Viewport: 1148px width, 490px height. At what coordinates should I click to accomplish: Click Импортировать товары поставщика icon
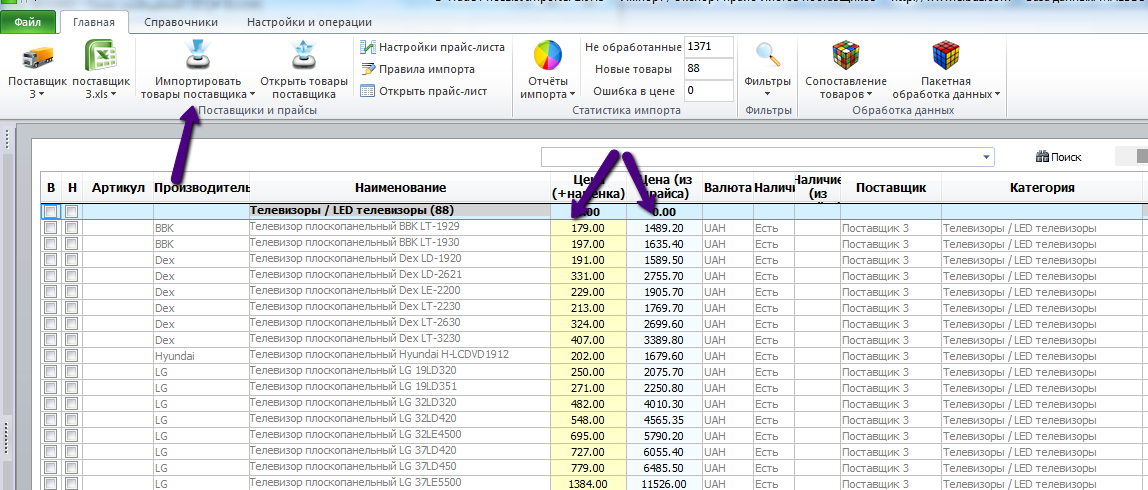pyautogui.click(x=197, y=56)
